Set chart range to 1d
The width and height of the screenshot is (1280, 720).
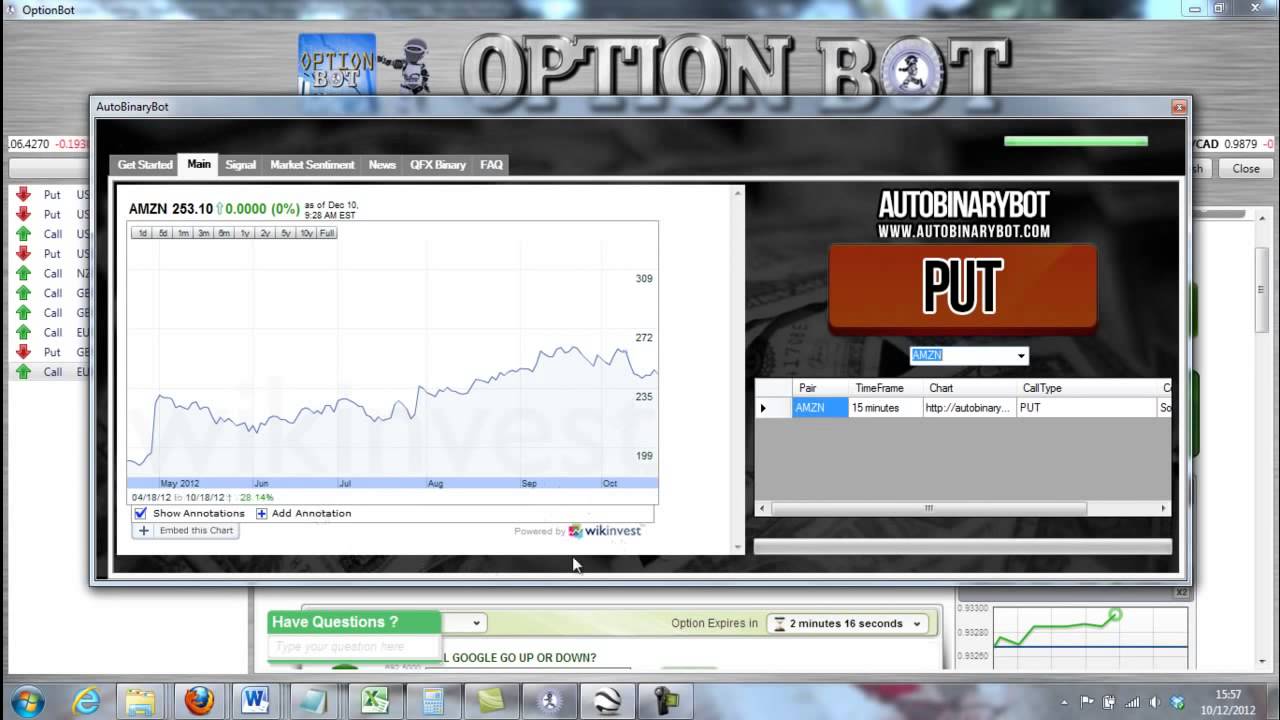[x=142, y=233]
